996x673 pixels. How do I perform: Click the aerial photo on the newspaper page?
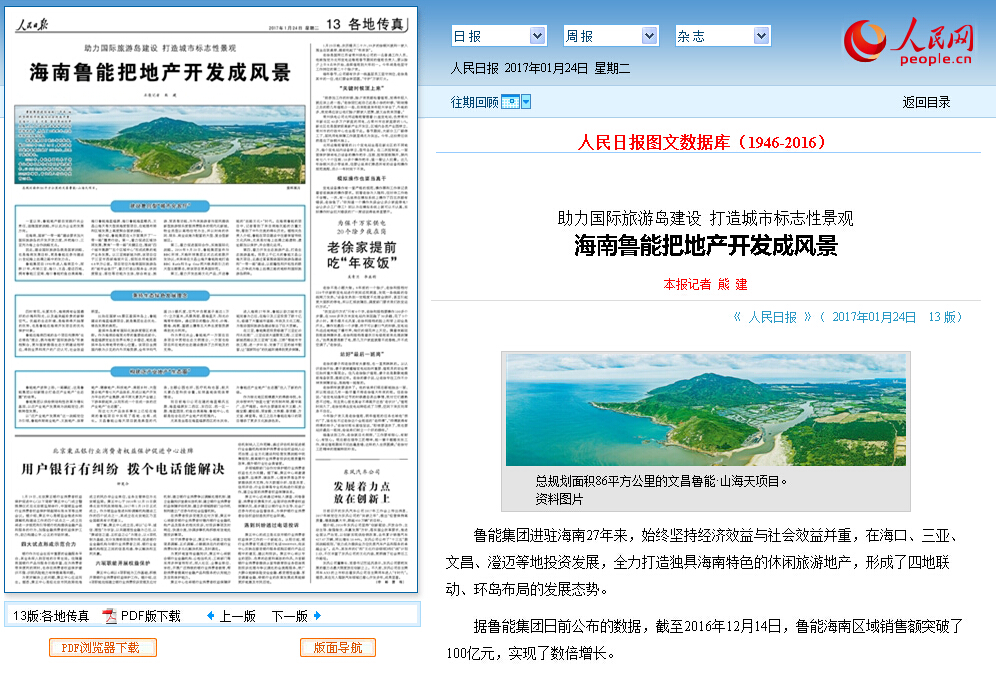pyautogui.click(x=159, y=145)
